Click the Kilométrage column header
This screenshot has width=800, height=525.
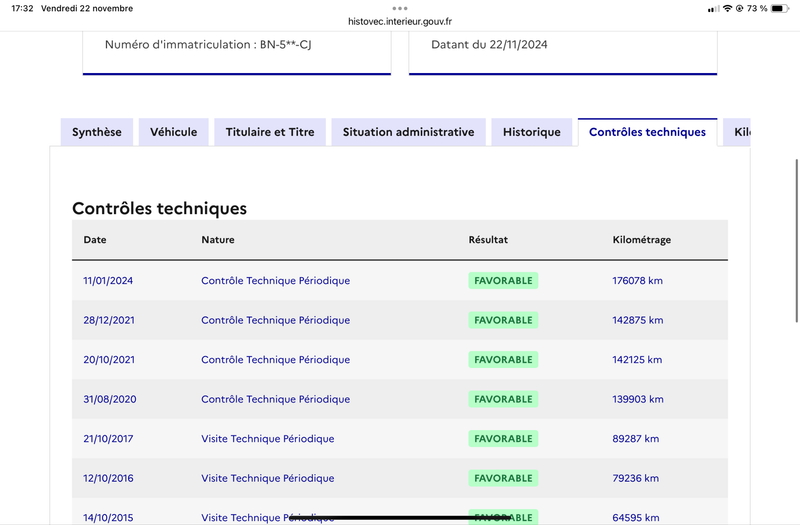tap(642, 240)
